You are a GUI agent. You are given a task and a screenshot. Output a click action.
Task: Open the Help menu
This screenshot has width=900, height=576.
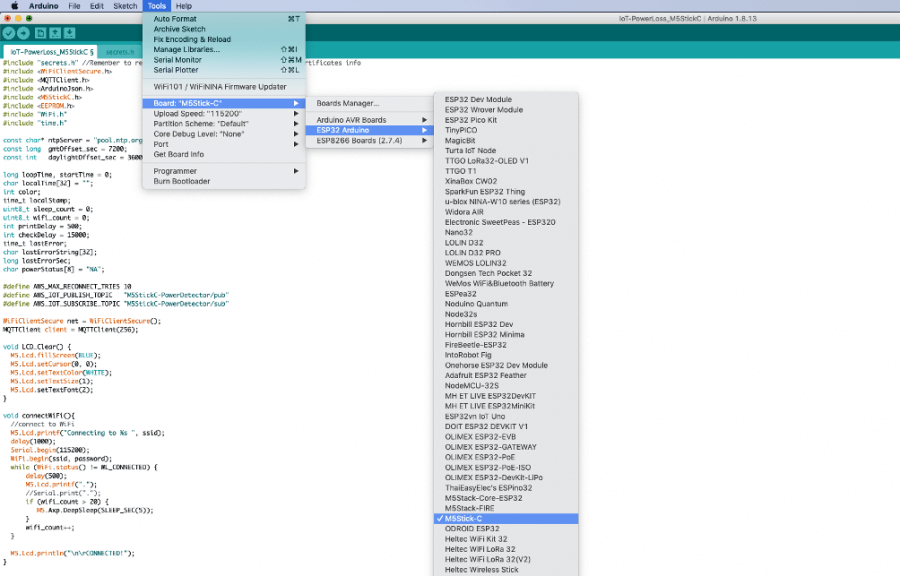coord(184,6)
